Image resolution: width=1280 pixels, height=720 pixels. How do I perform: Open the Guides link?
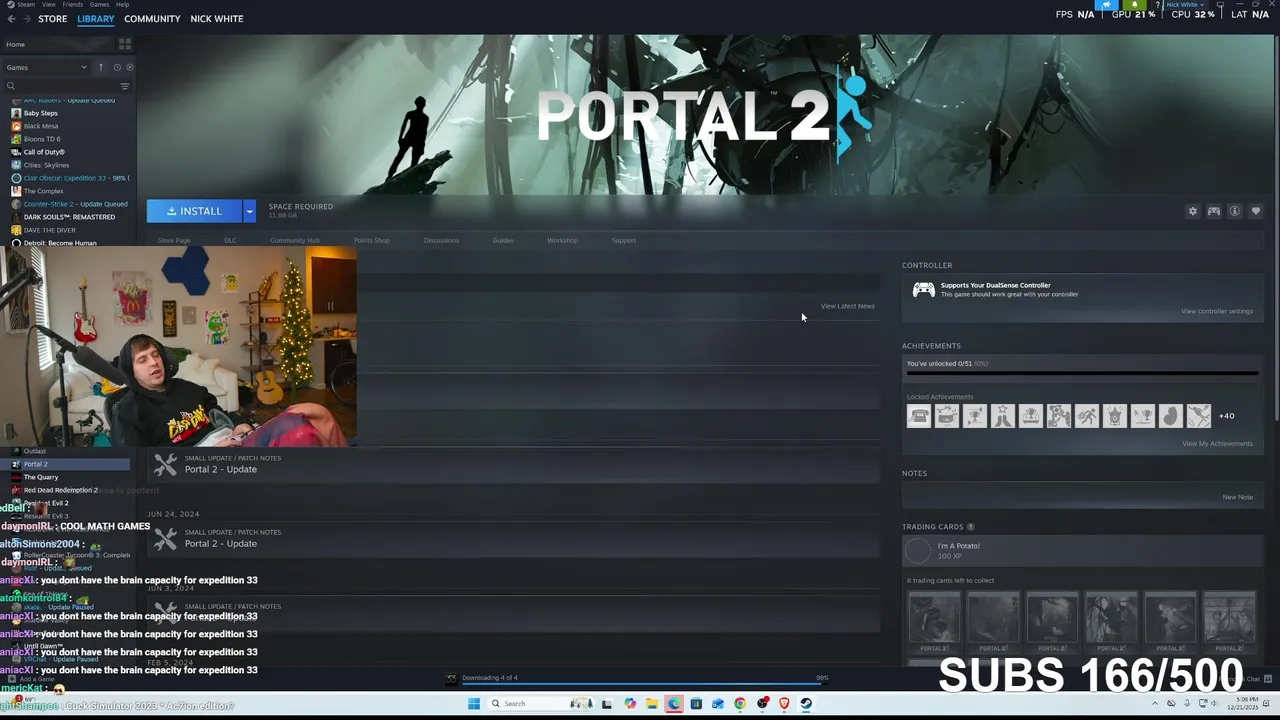[503, 240]
